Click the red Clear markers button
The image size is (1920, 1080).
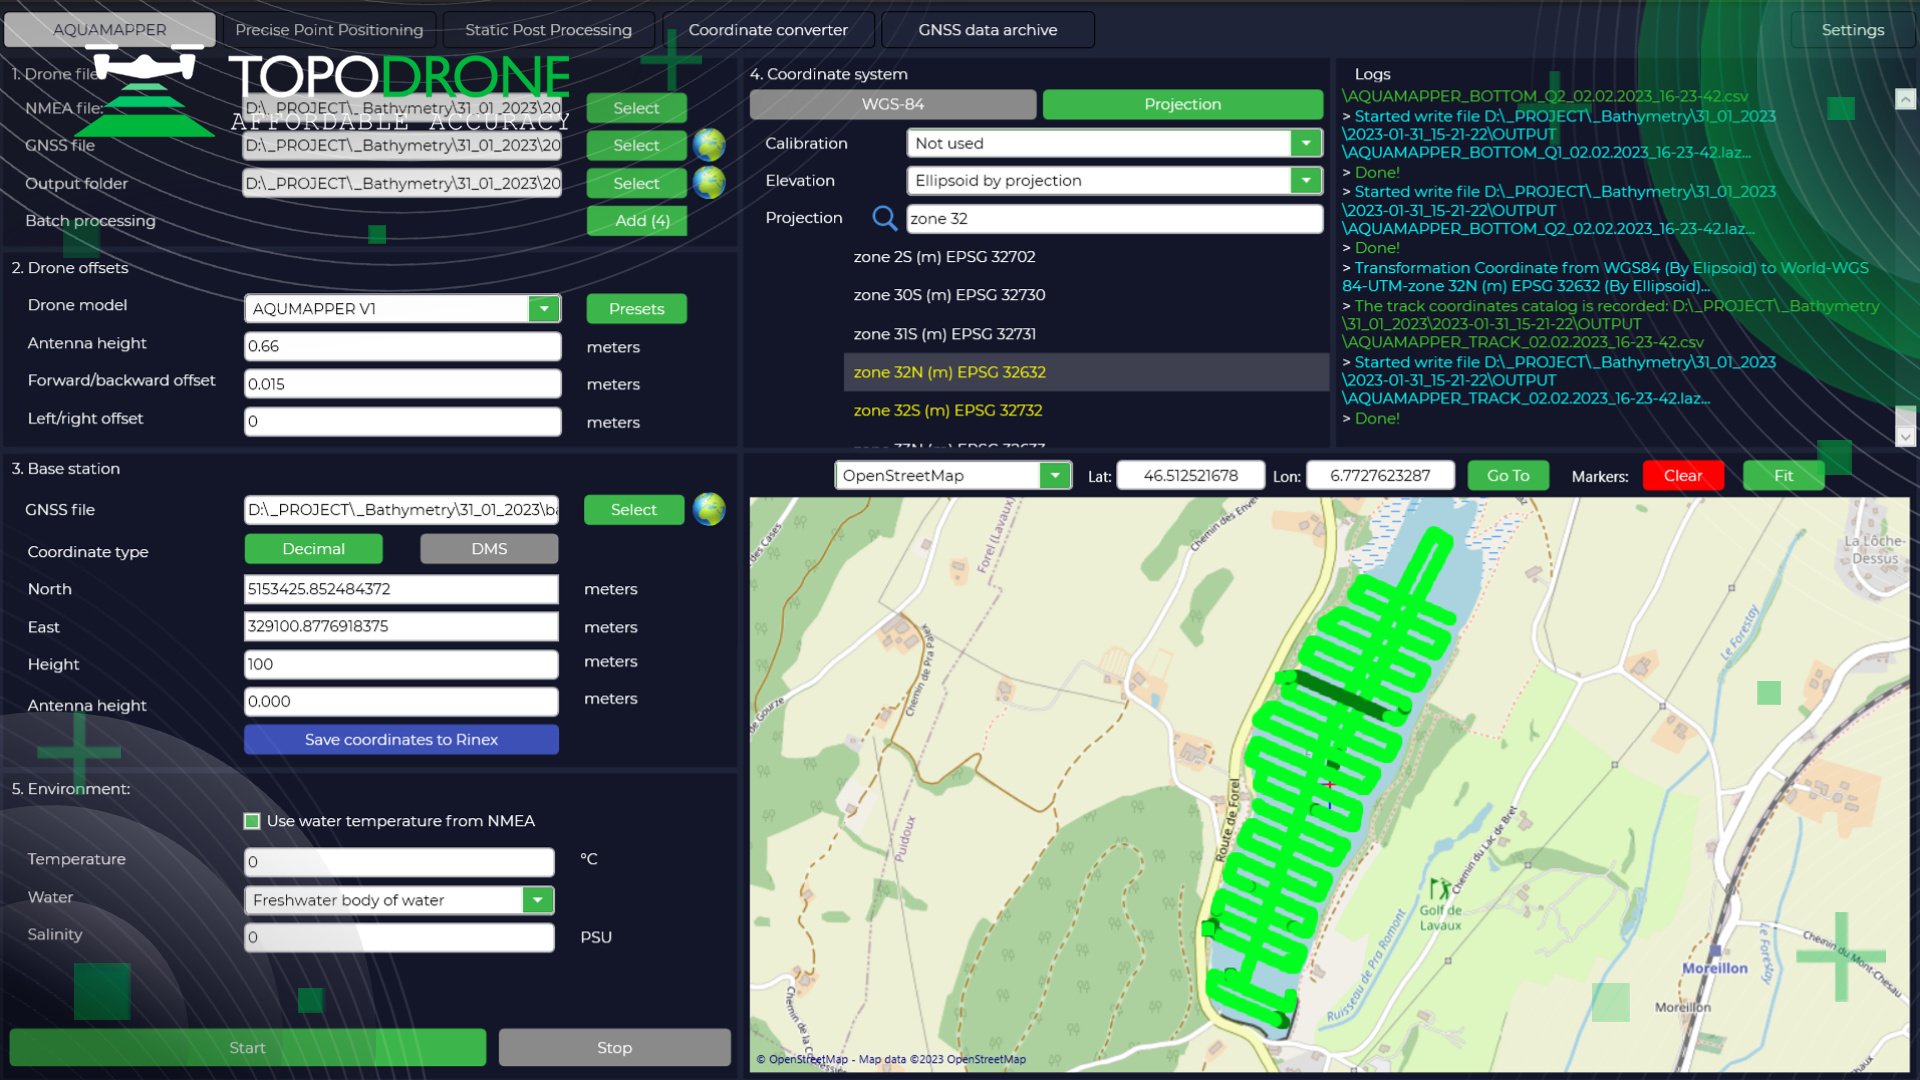(1682, 476)
